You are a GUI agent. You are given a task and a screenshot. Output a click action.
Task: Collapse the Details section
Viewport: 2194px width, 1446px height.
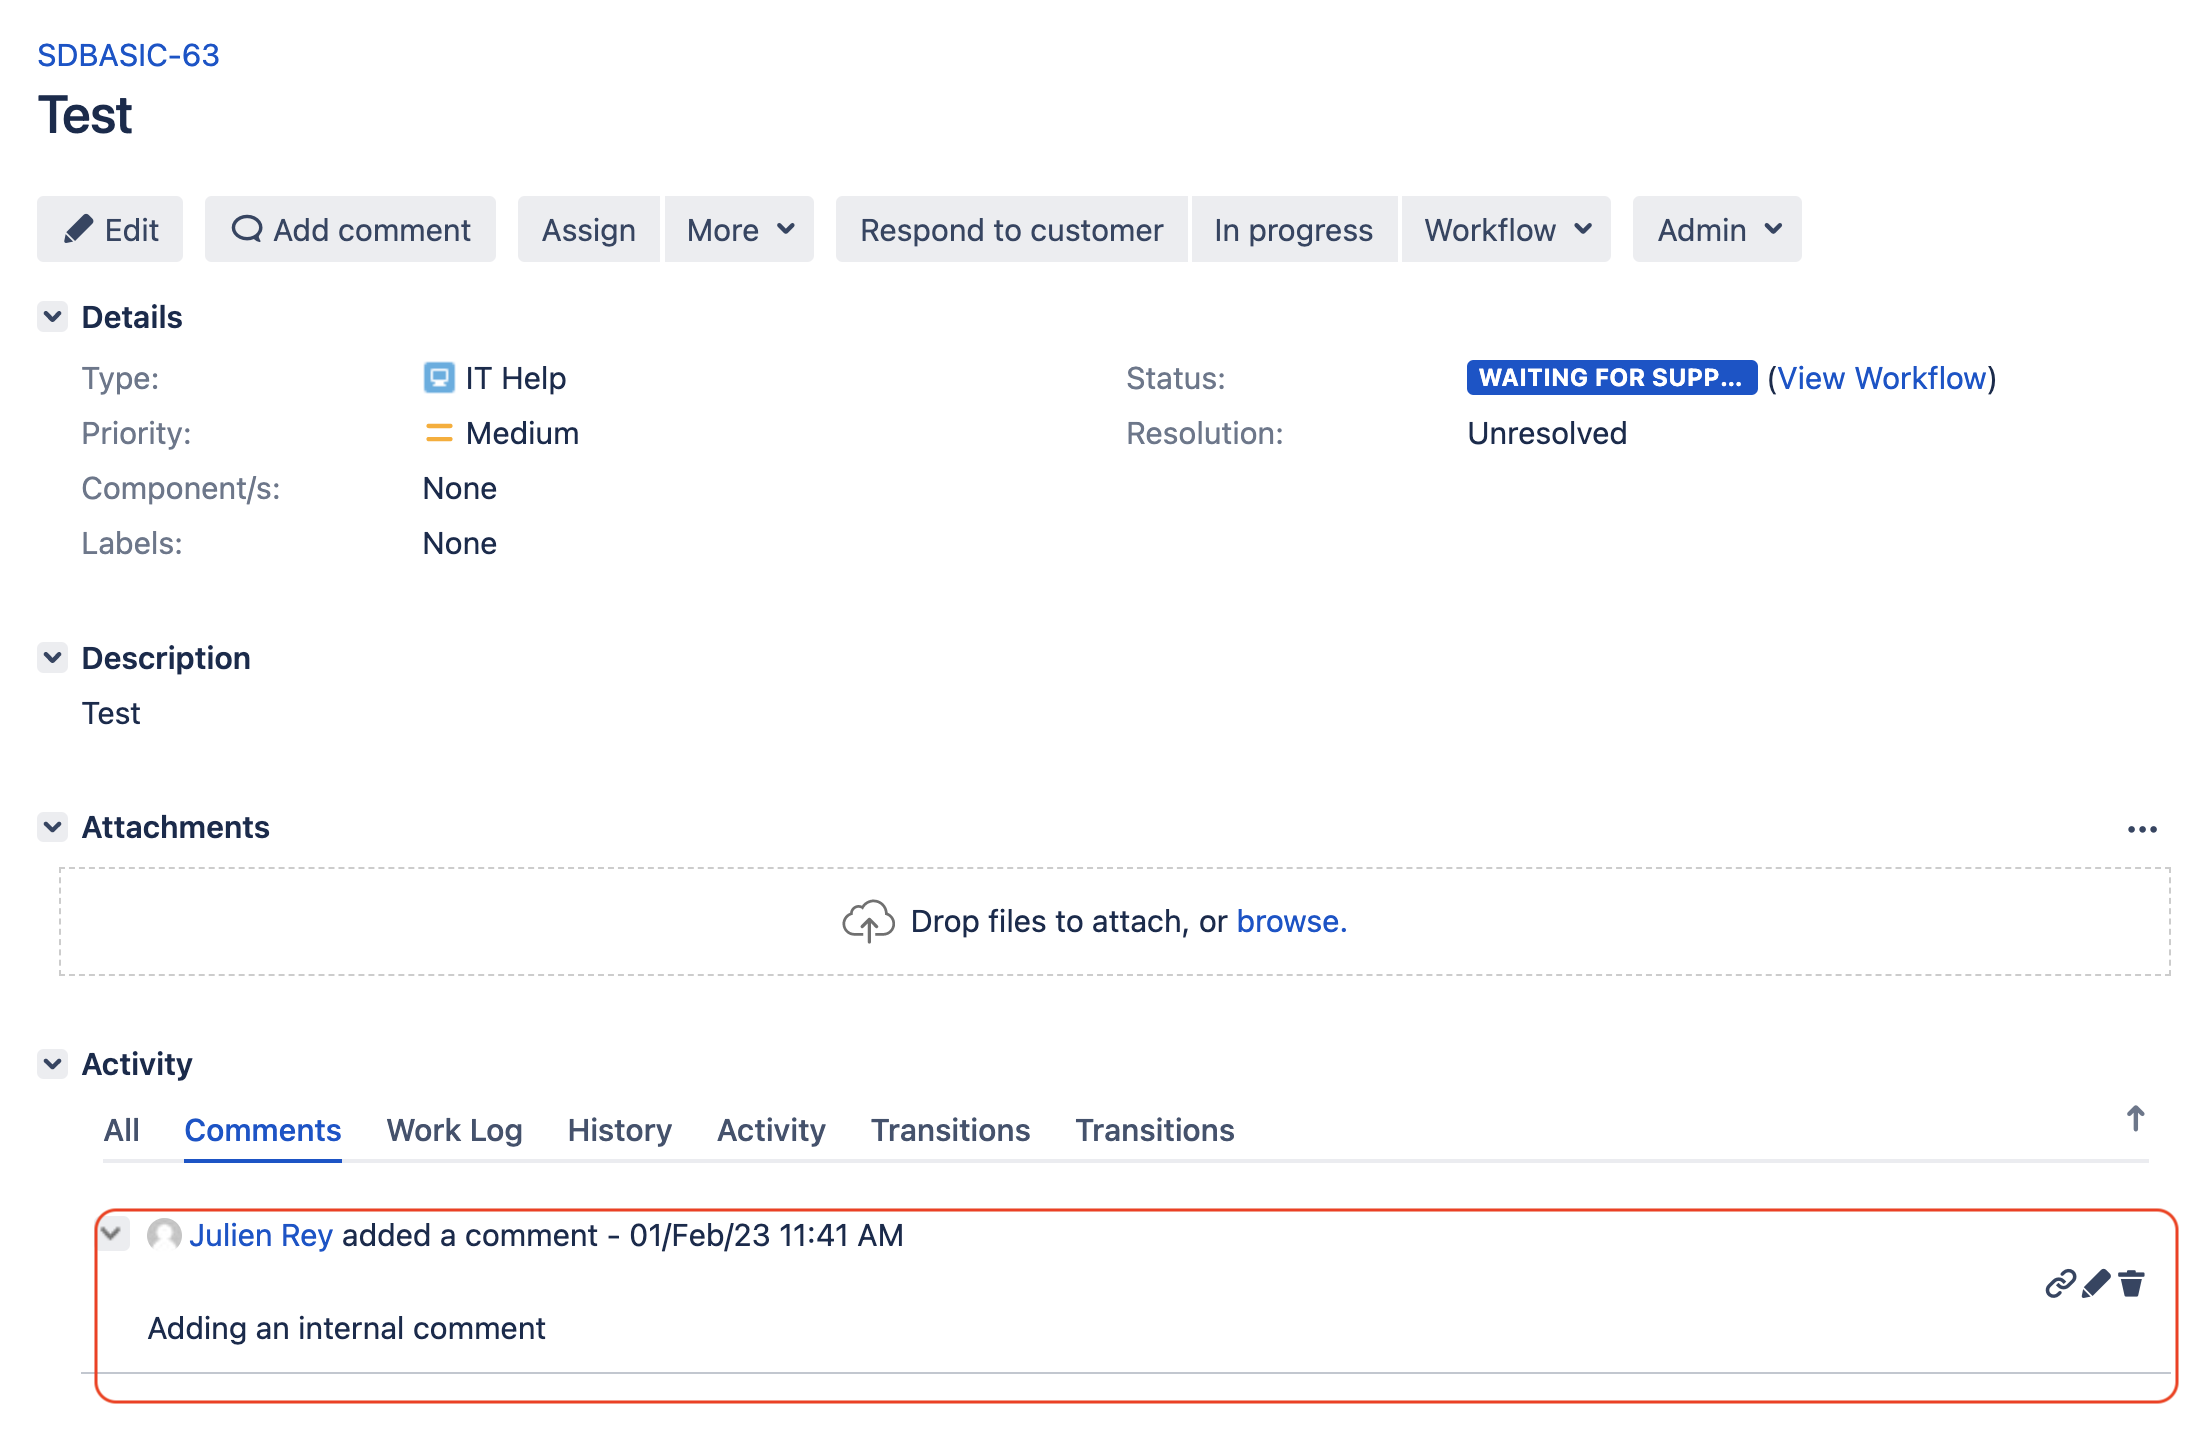(53, 317)
